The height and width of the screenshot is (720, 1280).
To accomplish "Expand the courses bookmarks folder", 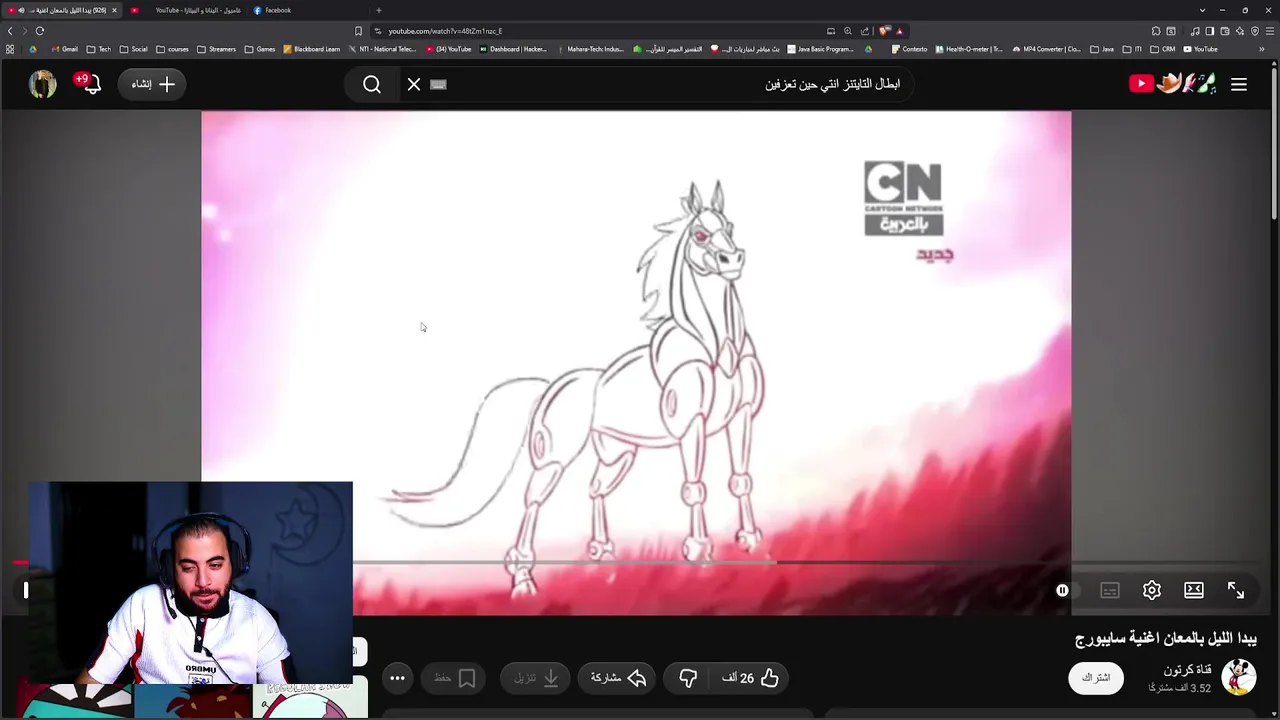I will [x=172, y=49].
